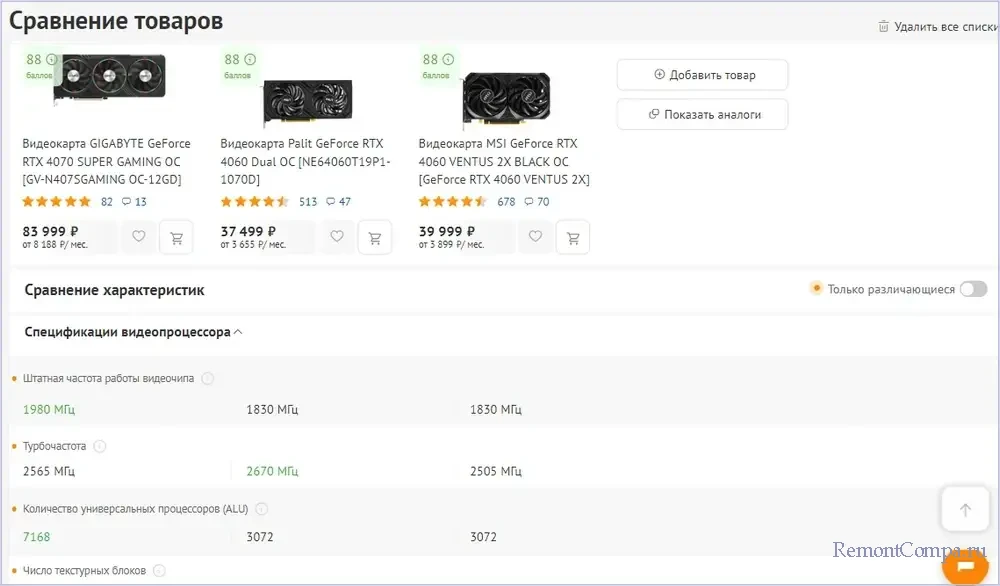Open MSI GeForce RTX 4060 VENTUS link
This screenshot has width=1000, height=586.
click(503, 161)
